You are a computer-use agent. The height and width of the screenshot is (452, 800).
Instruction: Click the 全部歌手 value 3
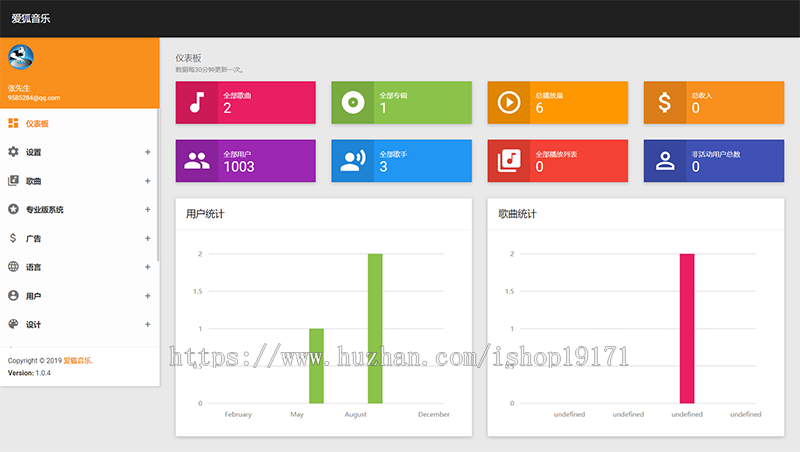point(383,167)
